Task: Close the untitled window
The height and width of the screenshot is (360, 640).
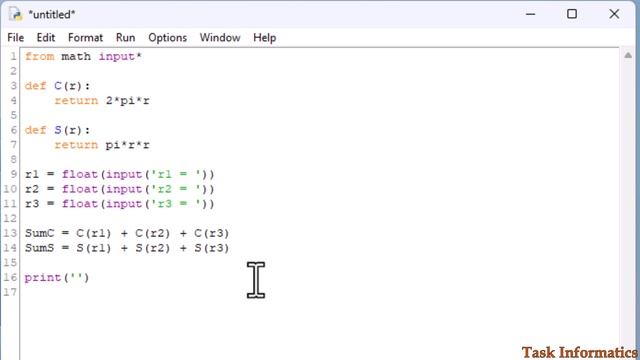Action: (614, 14)
